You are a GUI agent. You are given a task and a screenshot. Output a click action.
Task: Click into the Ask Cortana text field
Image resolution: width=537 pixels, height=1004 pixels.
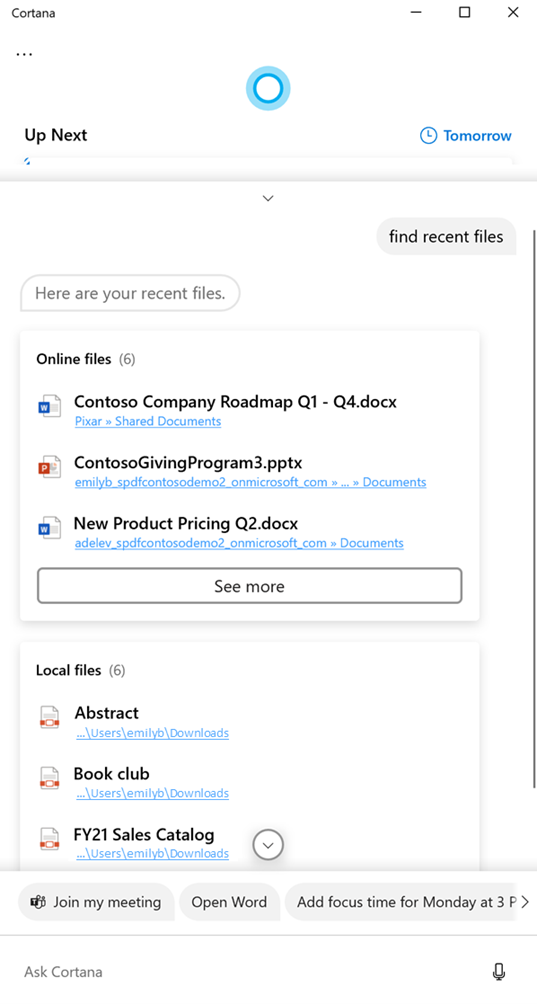(x=250, y=972)
